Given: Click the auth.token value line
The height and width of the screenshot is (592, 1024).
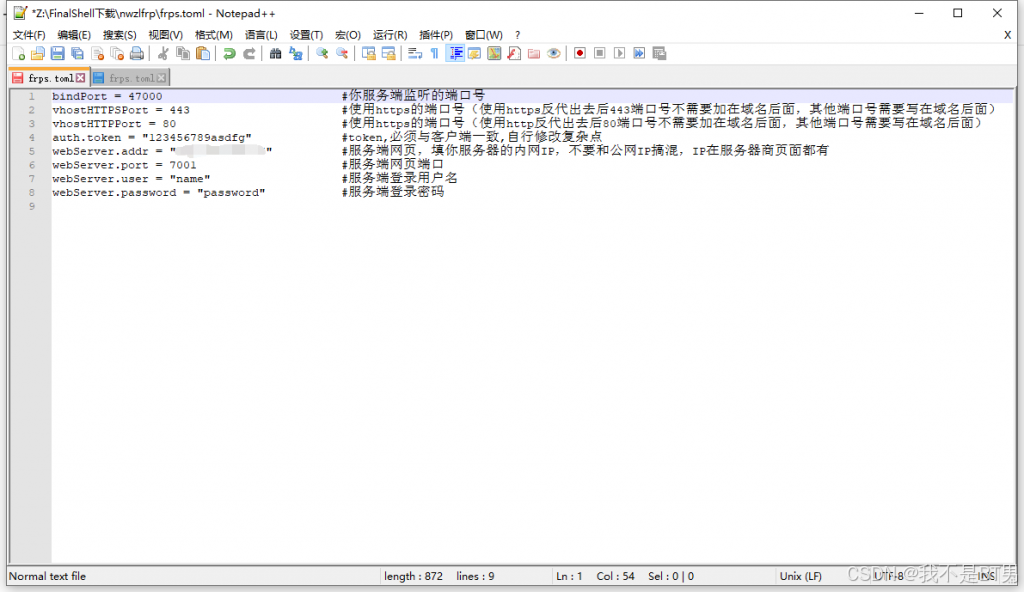Looking at the screenshot, I should tap(152, 137).
